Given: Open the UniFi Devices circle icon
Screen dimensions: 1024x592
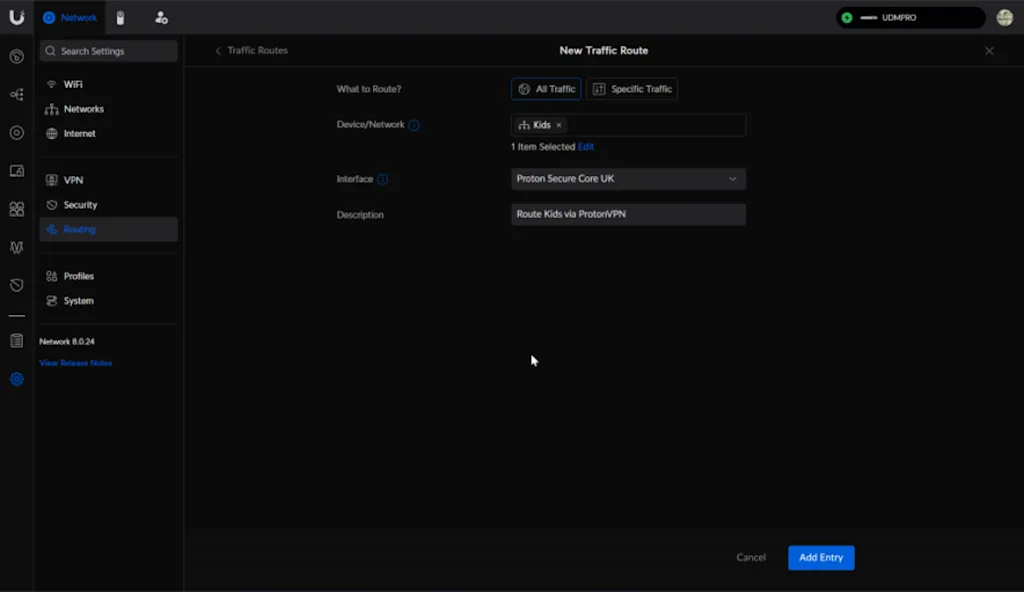Looking at the screenshot, I should point(17,133).
